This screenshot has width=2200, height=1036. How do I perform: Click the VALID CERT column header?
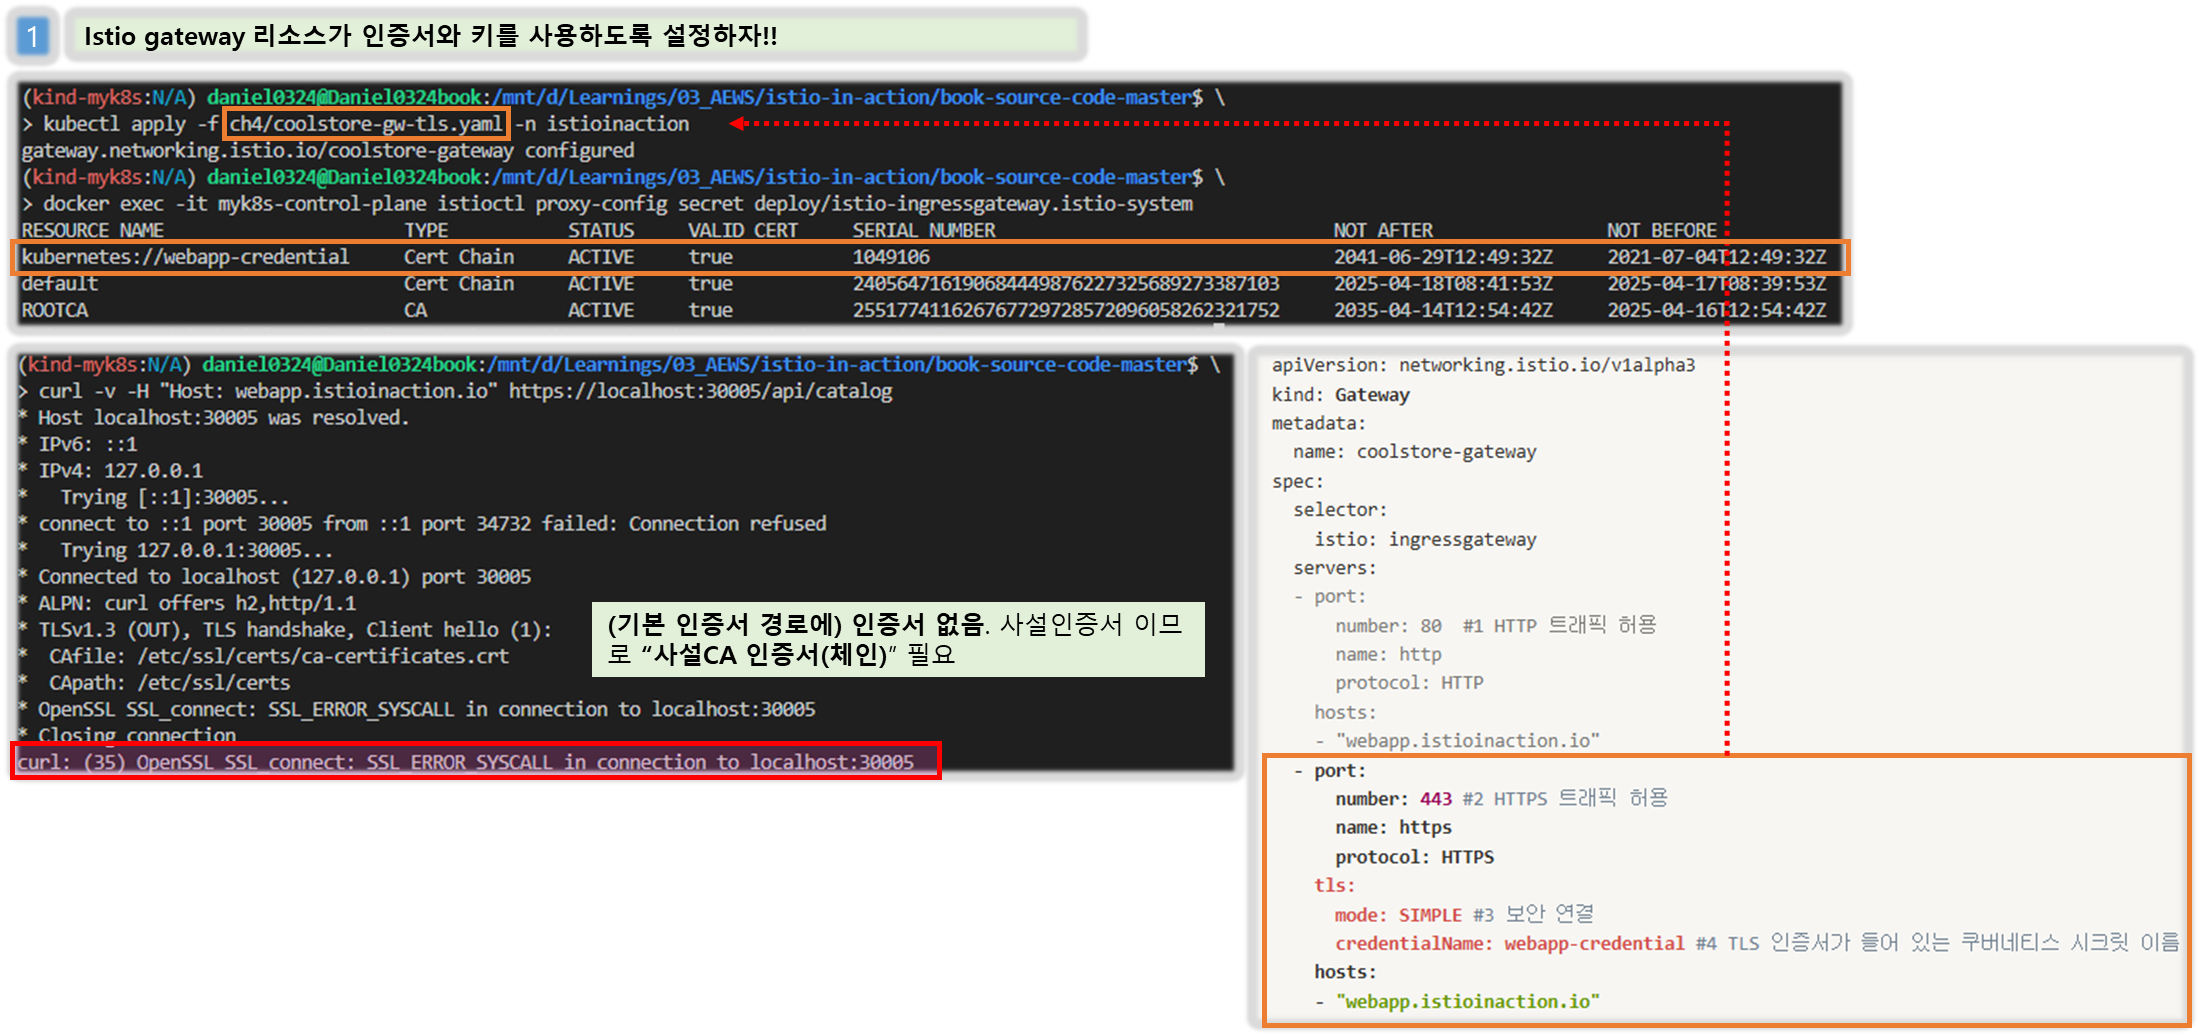coord(743,230)
